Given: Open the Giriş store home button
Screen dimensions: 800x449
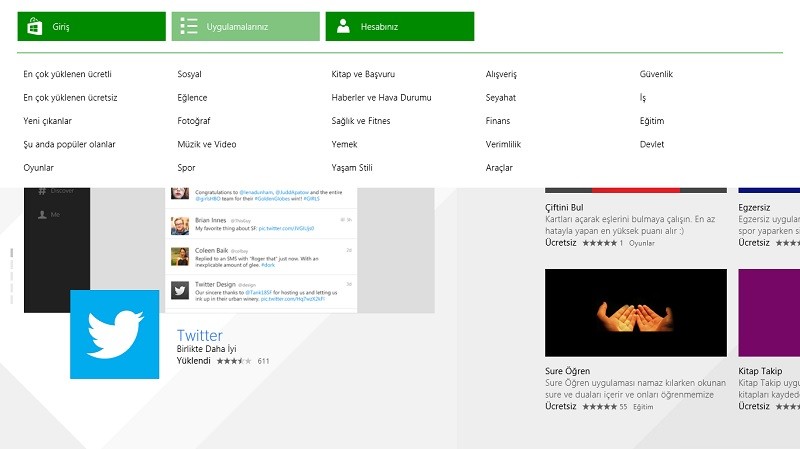Looking at the screenshot, I should pyautogui.click(x=92, y=27).
